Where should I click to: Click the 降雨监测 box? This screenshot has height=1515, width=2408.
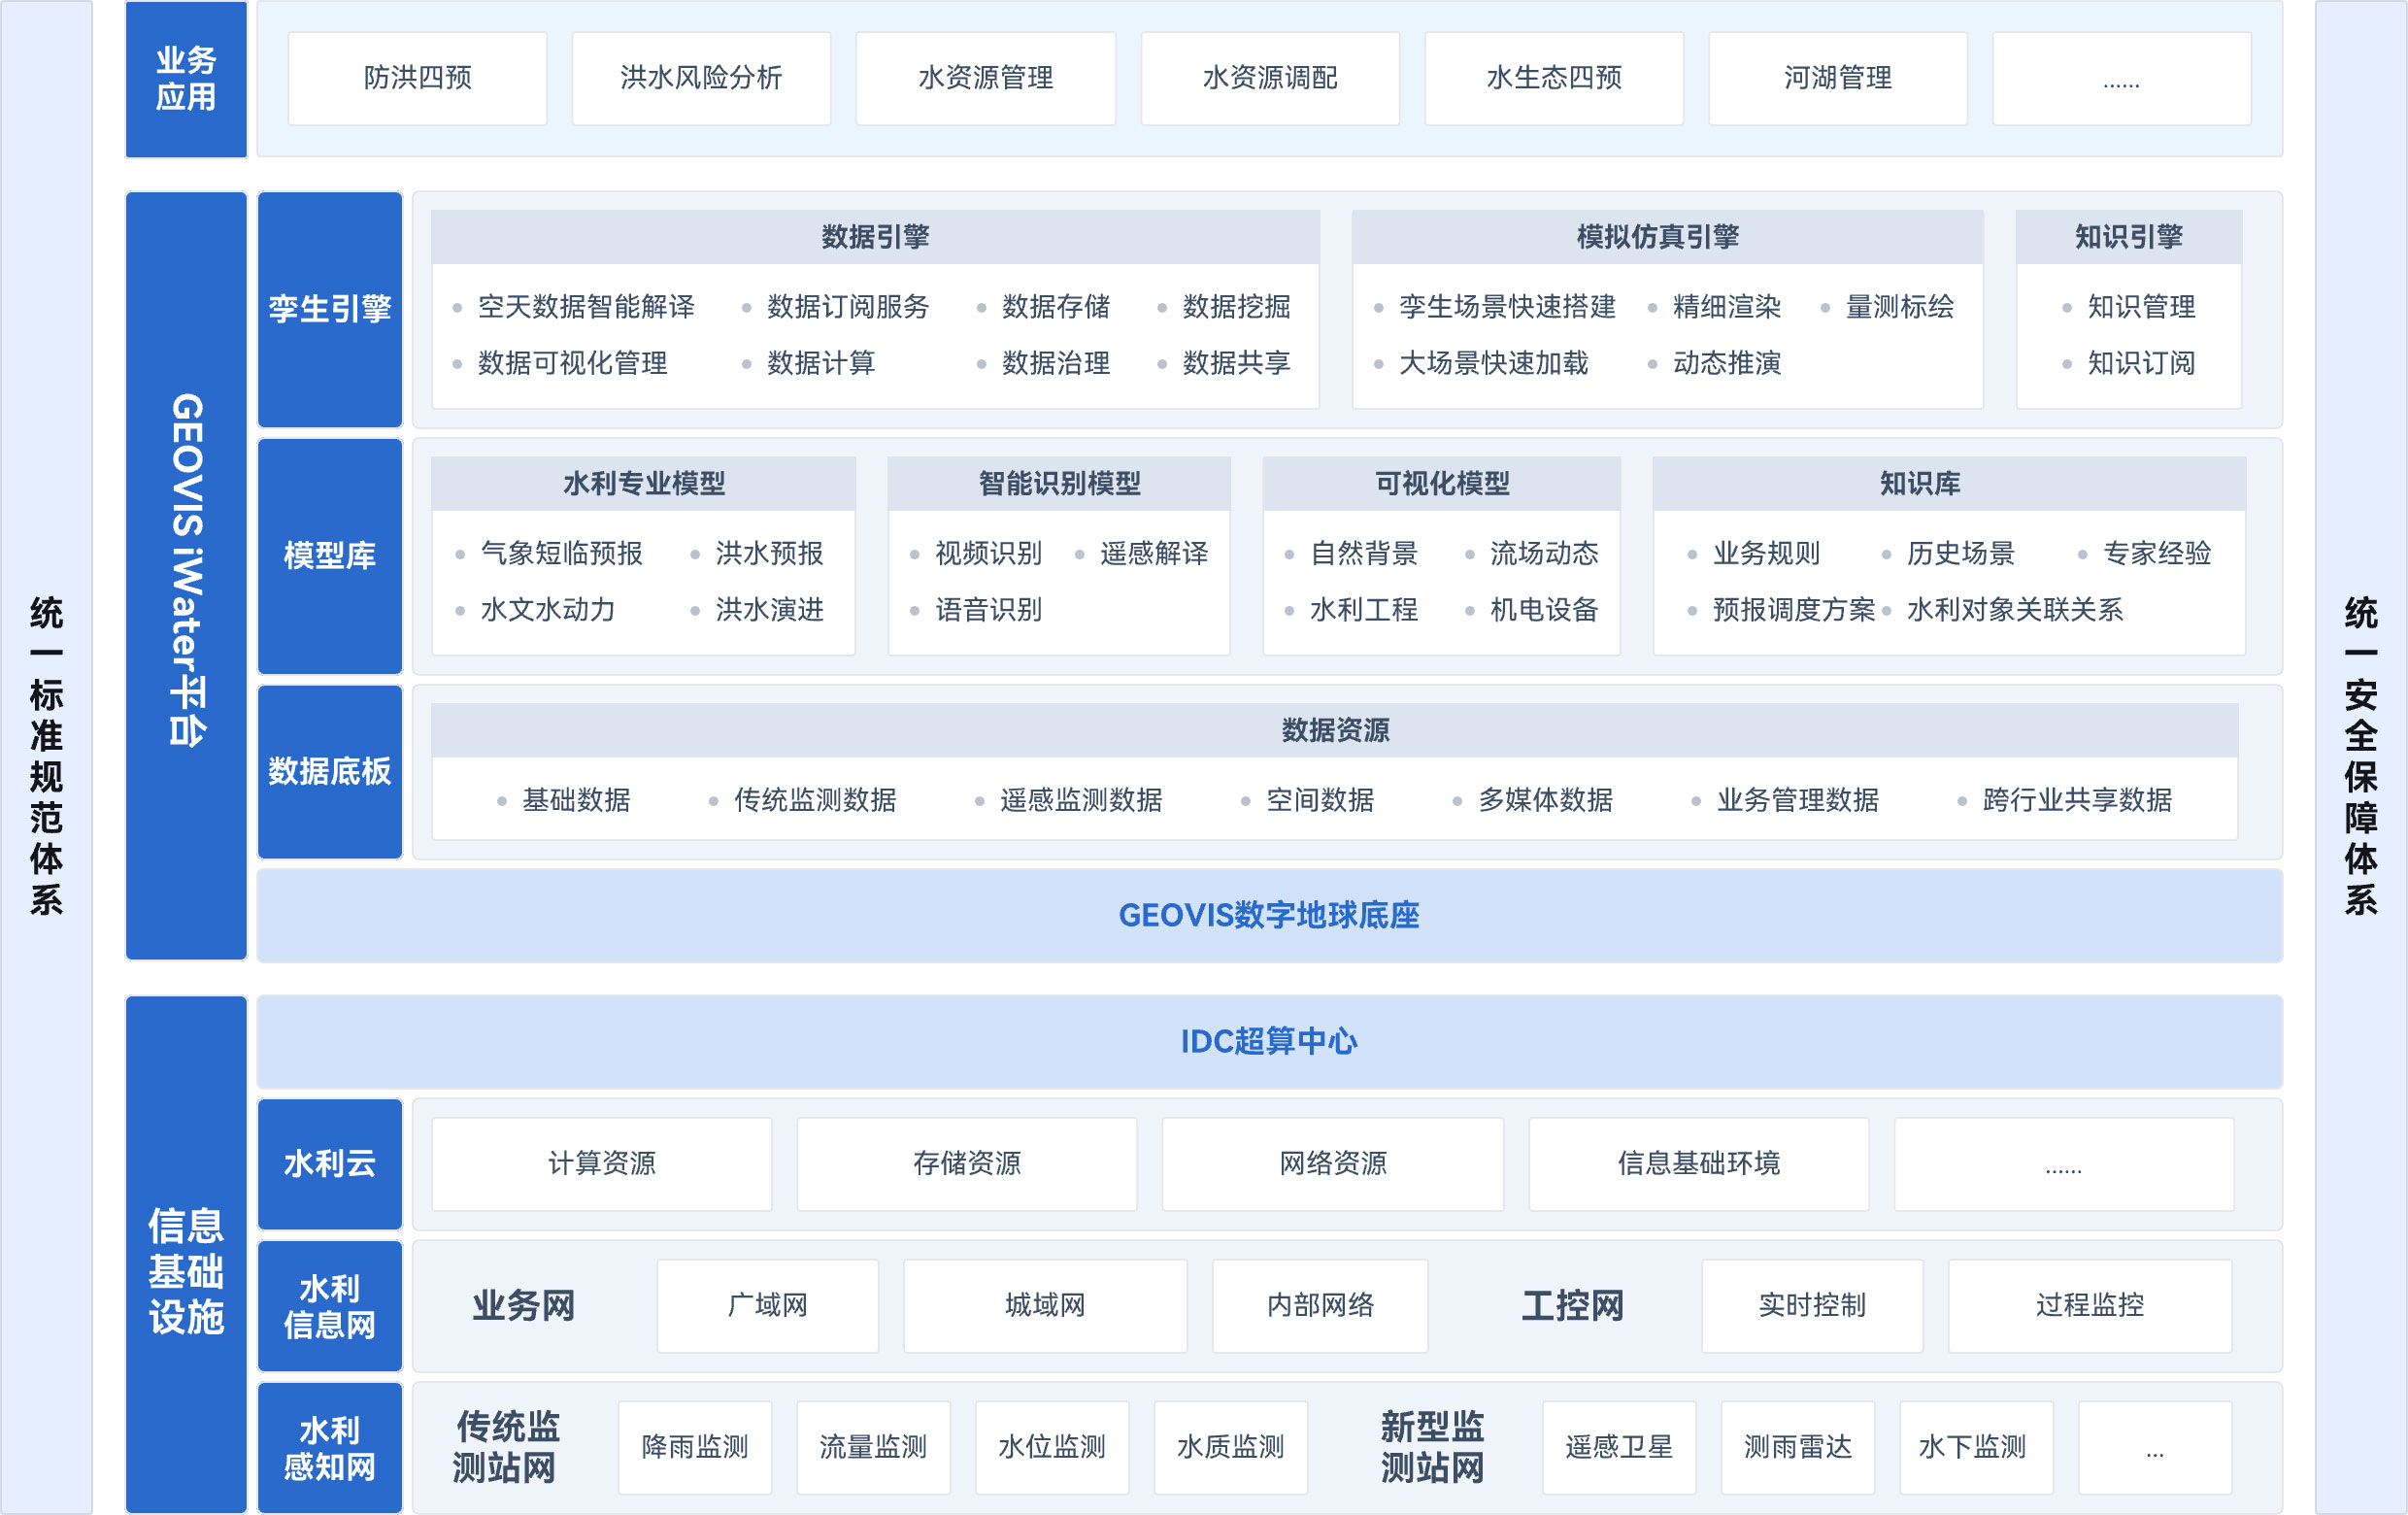[695, 1448]
